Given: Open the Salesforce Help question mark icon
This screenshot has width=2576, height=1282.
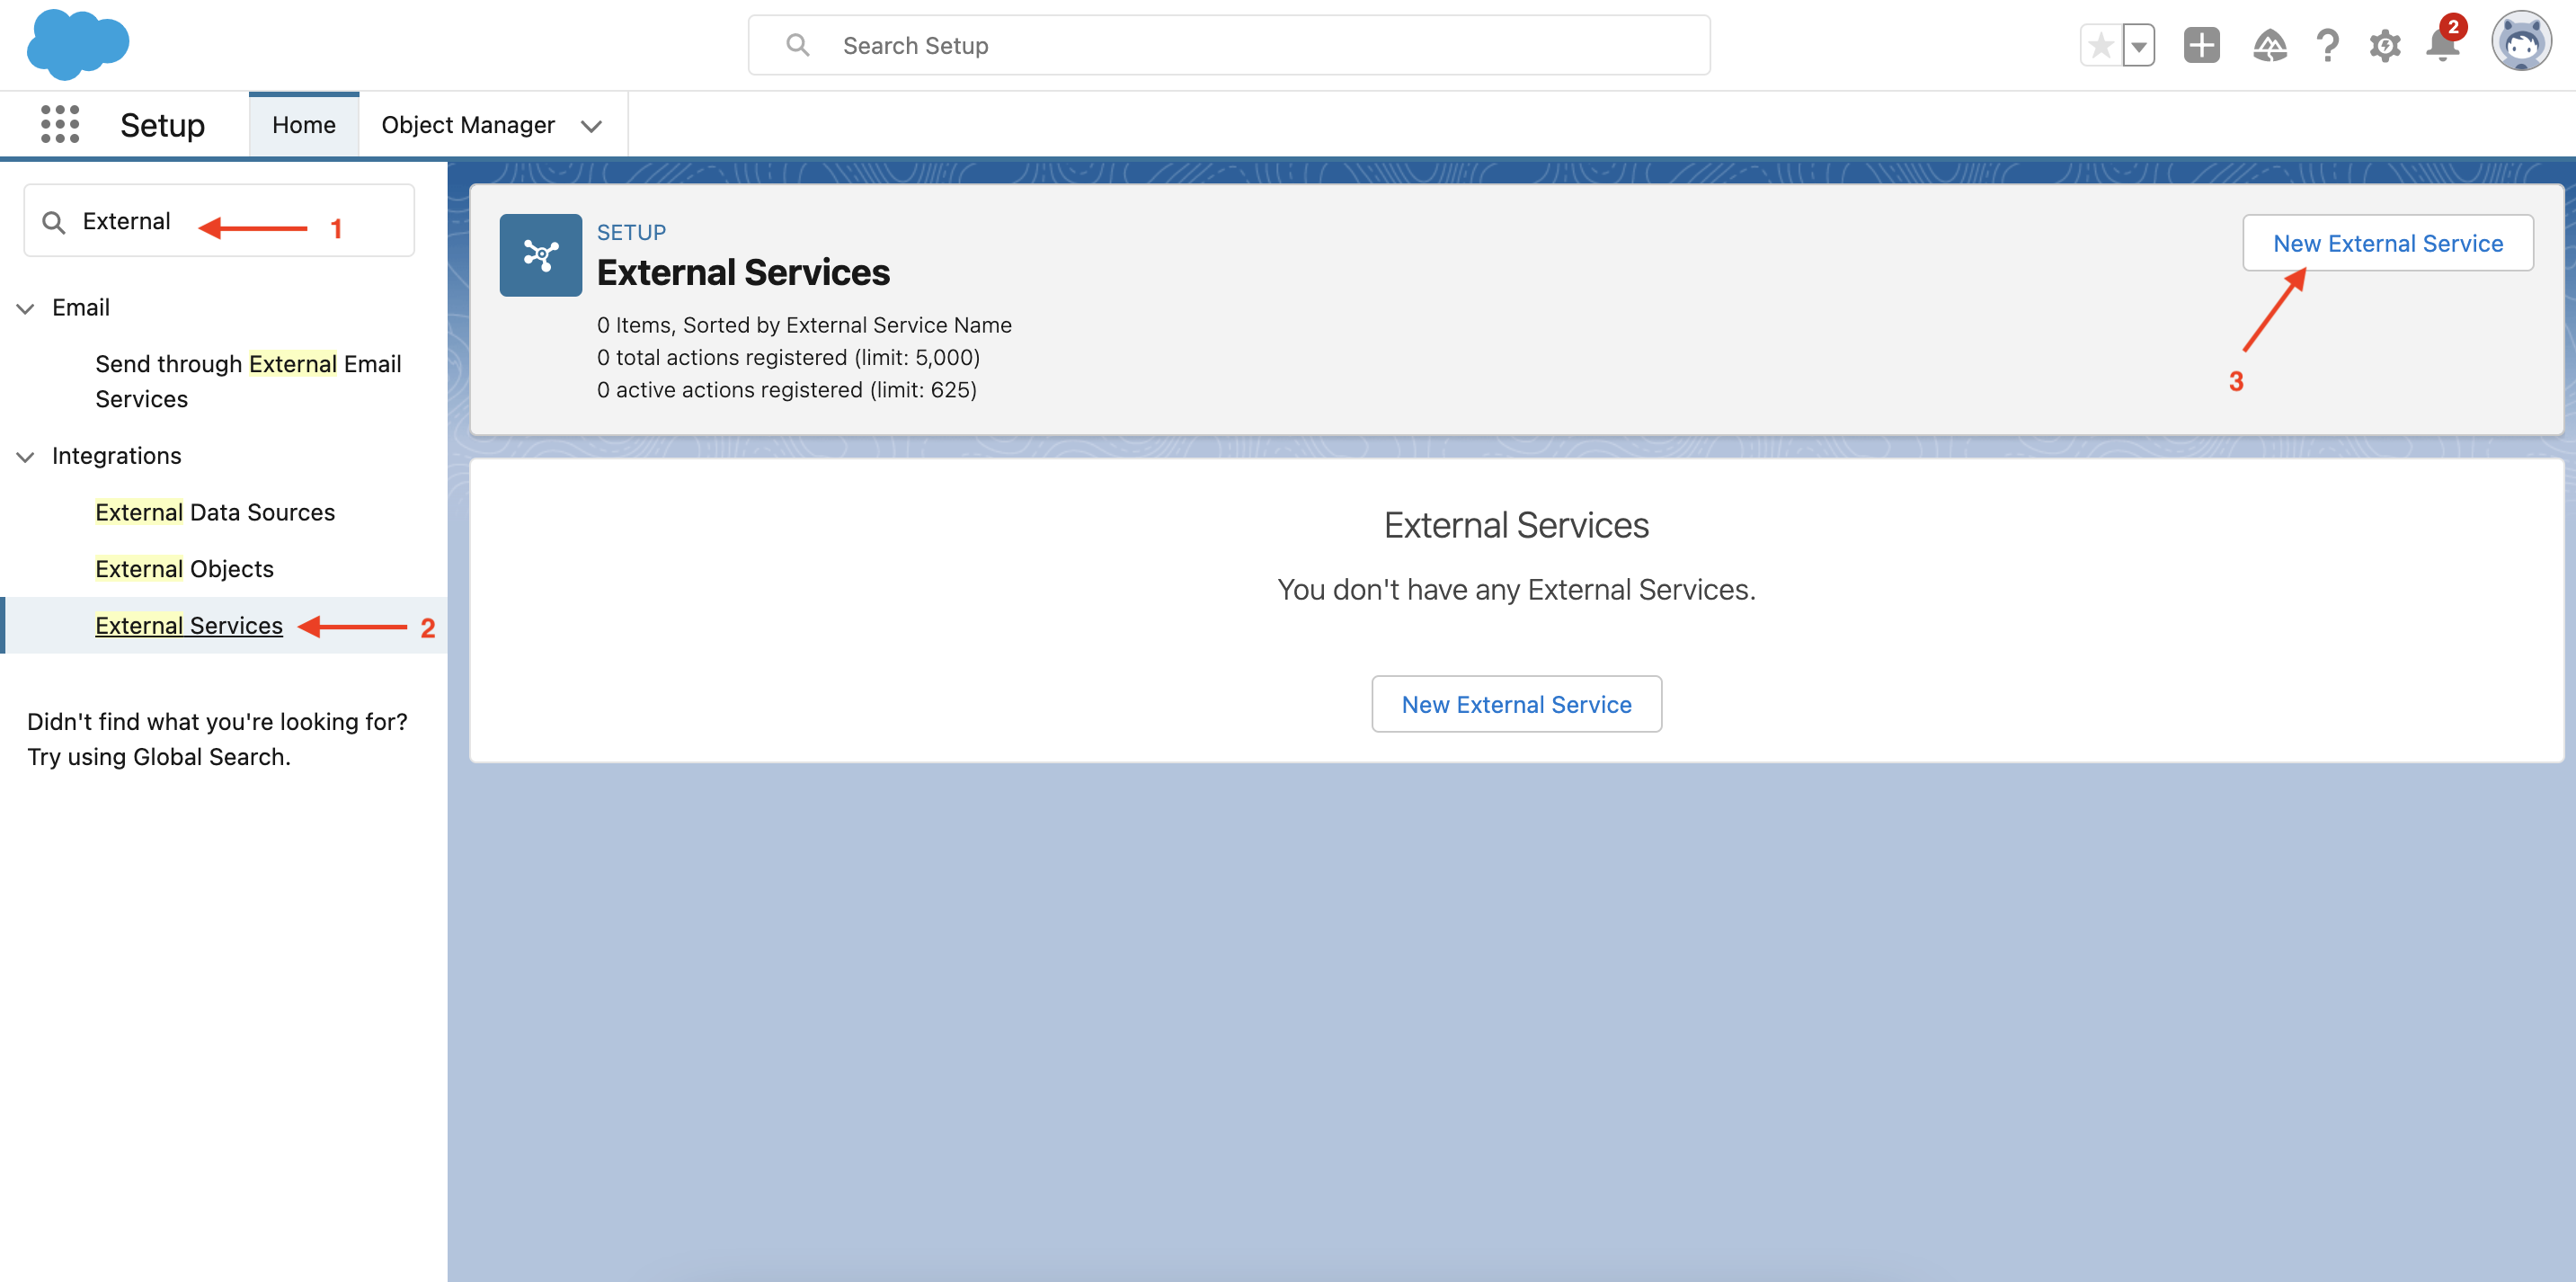Looking at the screenshot, I should pos(2328,45).
